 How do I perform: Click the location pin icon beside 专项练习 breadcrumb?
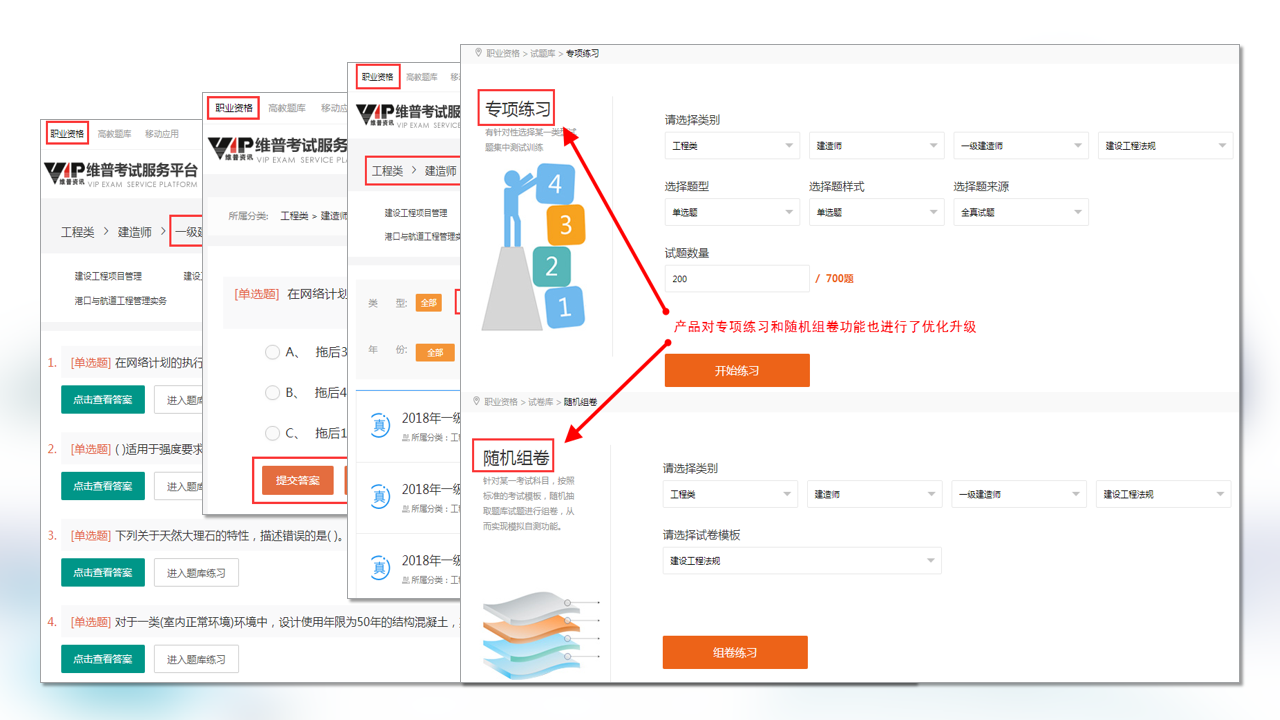478,53
